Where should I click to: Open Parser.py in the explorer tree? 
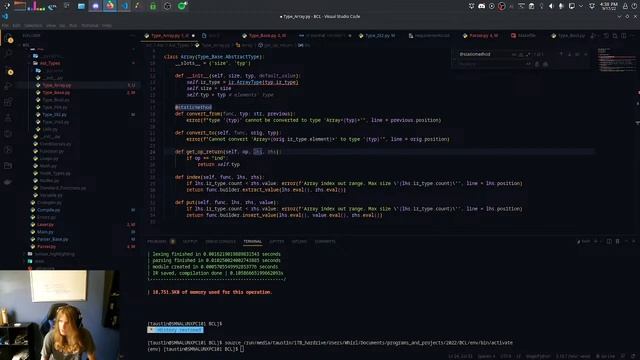point(46,247)
